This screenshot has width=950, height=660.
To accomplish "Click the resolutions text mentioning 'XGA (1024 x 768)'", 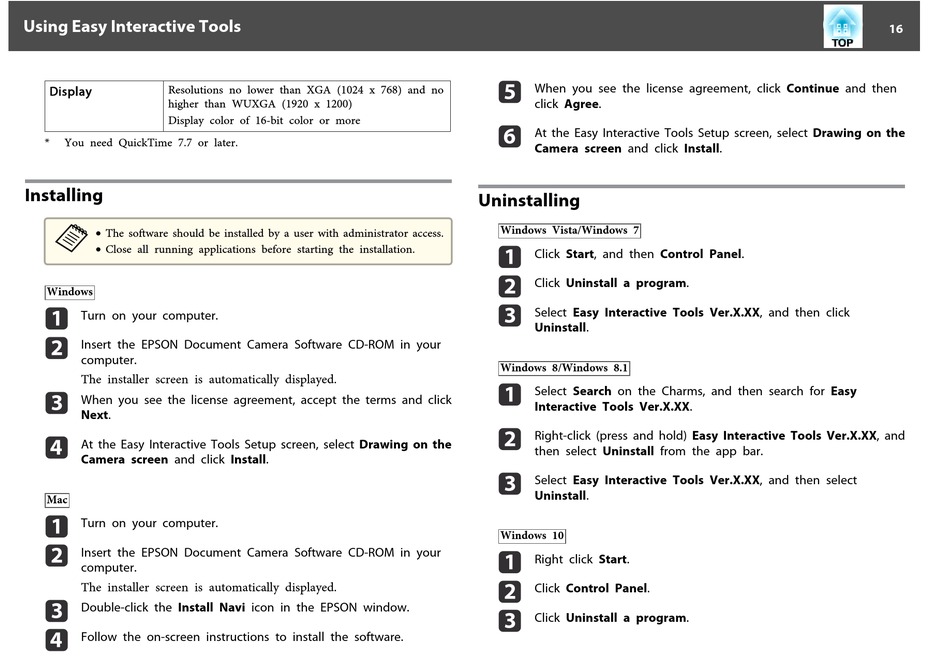I will [306, 97].
